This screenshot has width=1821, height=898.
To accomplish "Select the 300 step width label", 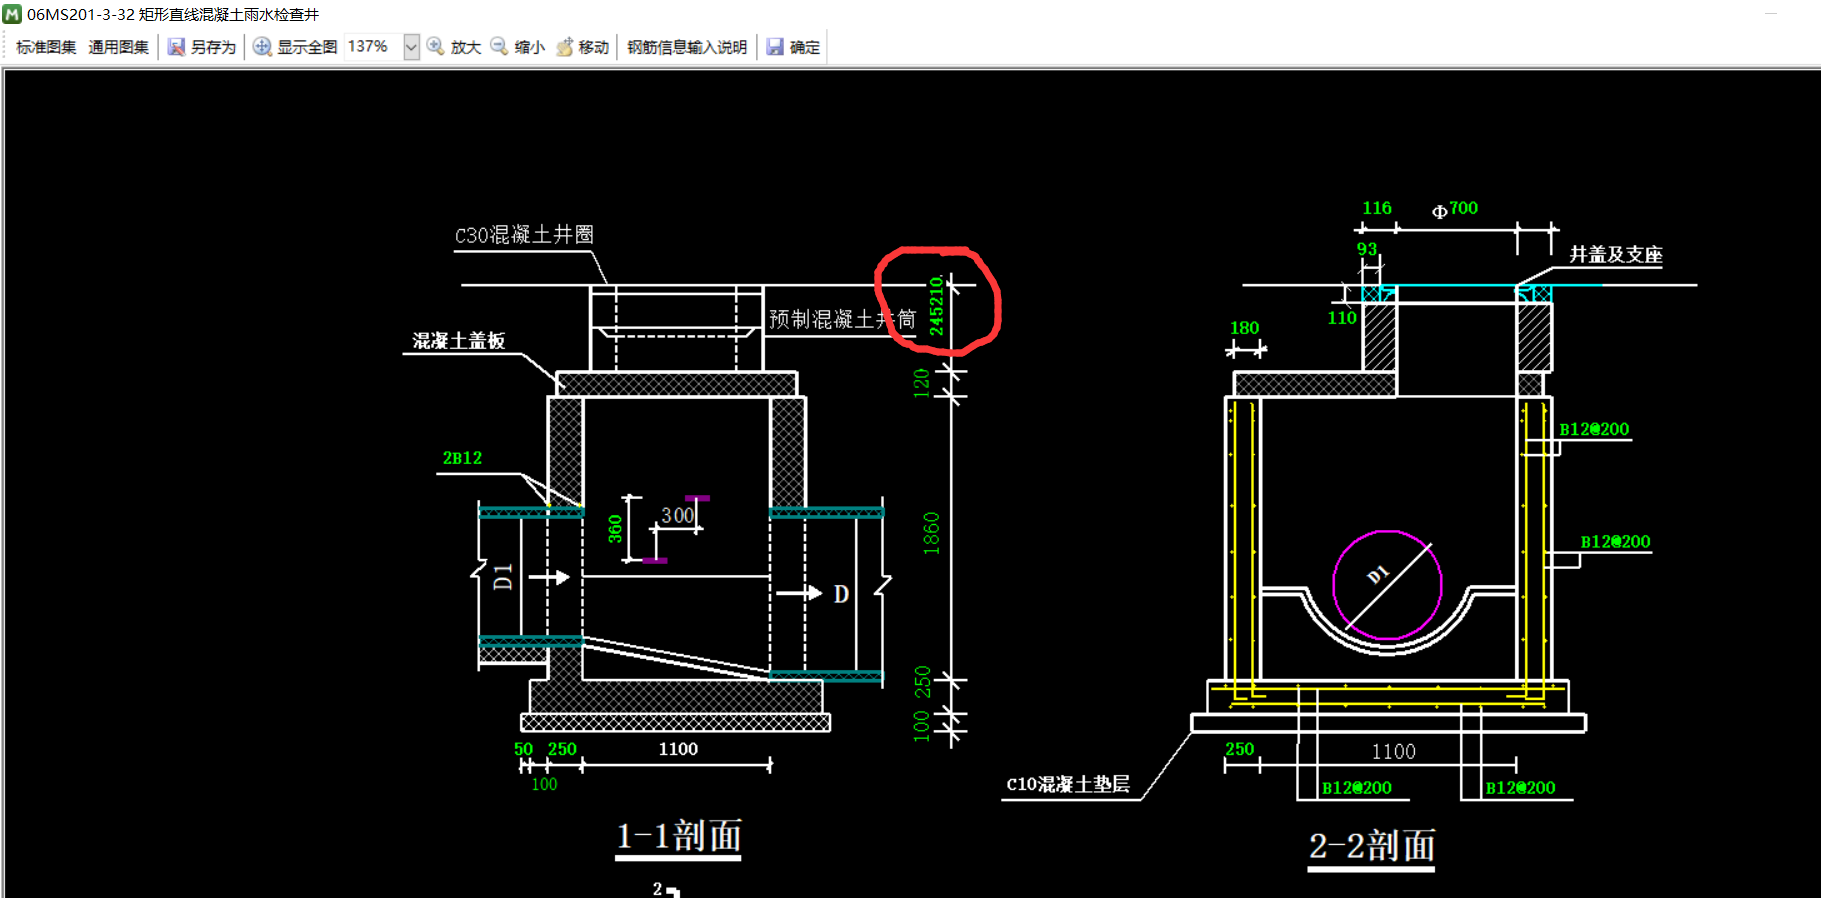I will [677, 515].
